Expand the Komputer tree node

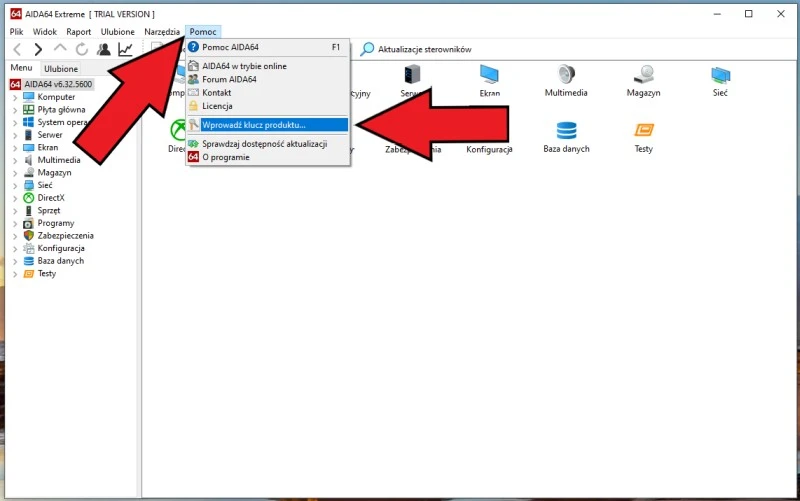click(15, 97)
